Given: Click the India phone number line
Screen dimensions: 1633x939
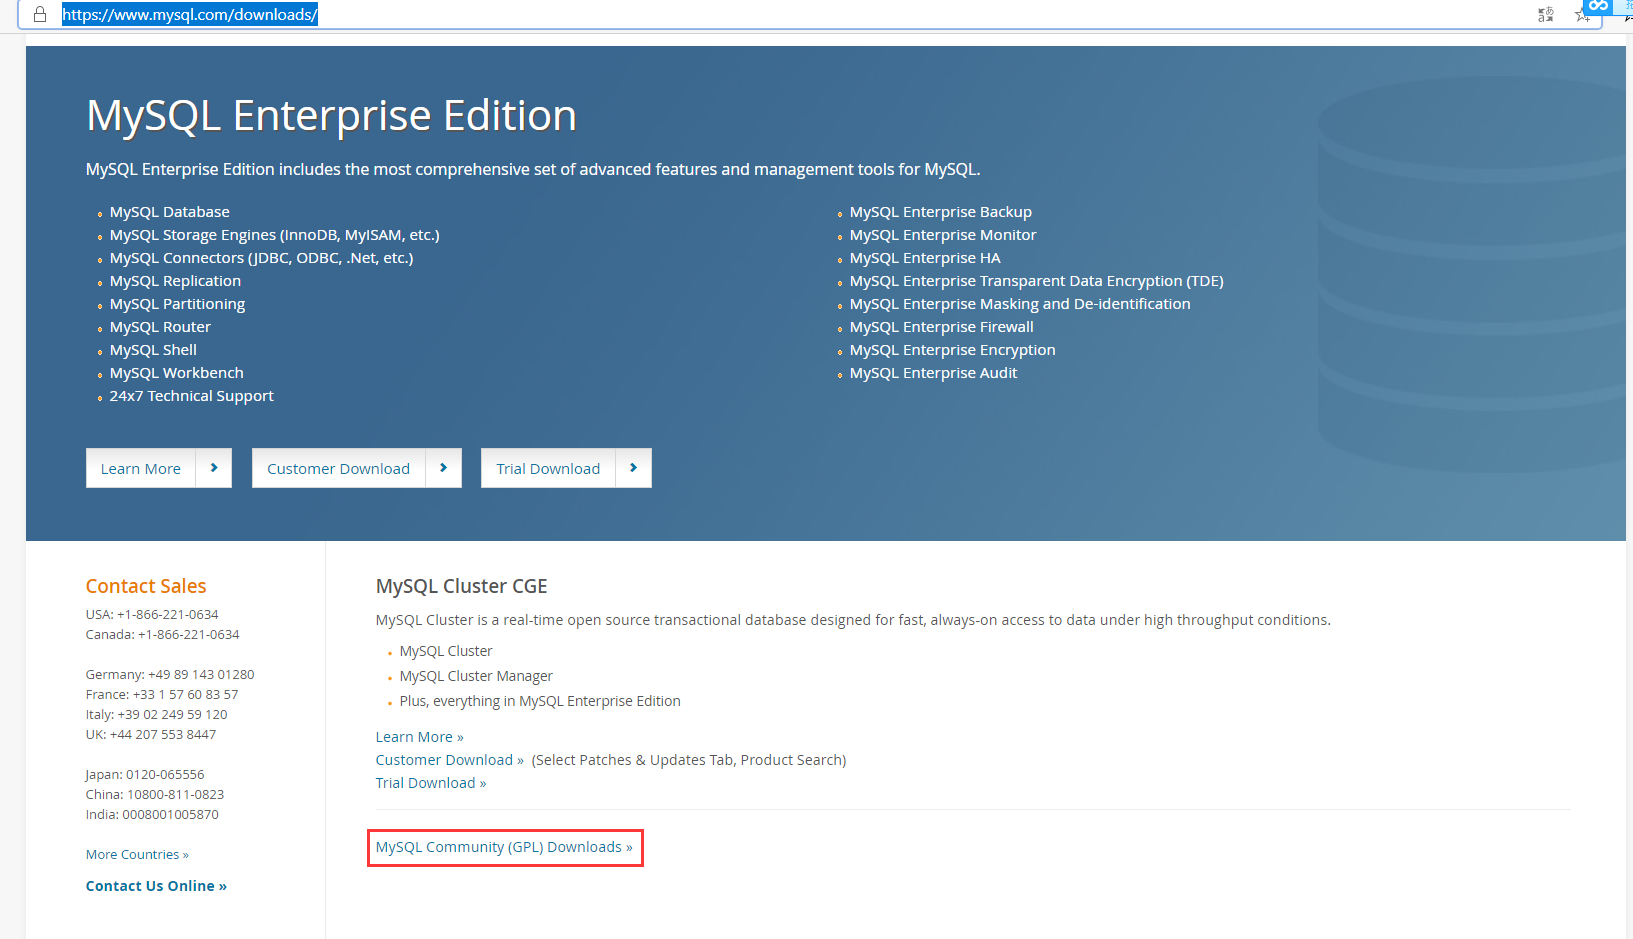Looking at the screenshot, I should coord(152,815).
